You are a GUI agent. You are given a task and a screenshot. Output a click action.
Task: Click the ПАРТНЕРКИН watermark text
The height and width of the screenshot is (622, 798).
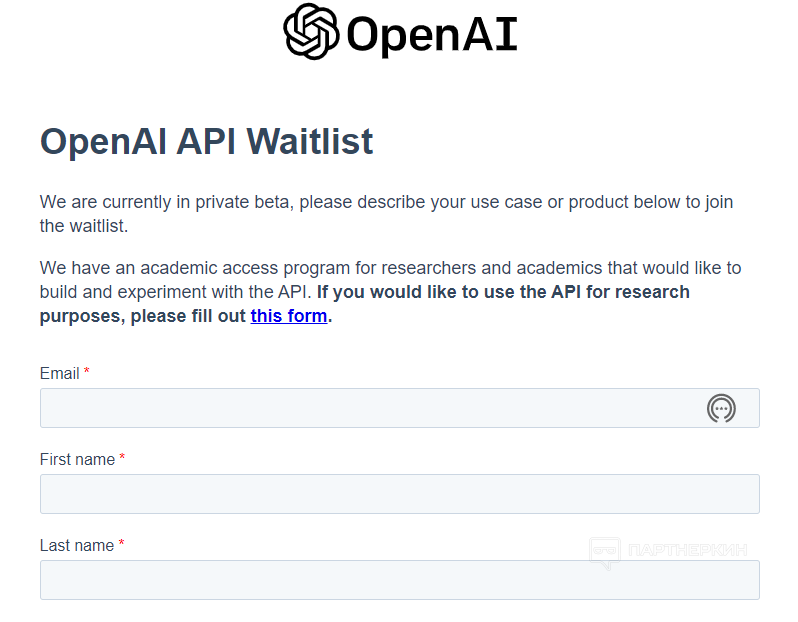[x=687, y=550]
